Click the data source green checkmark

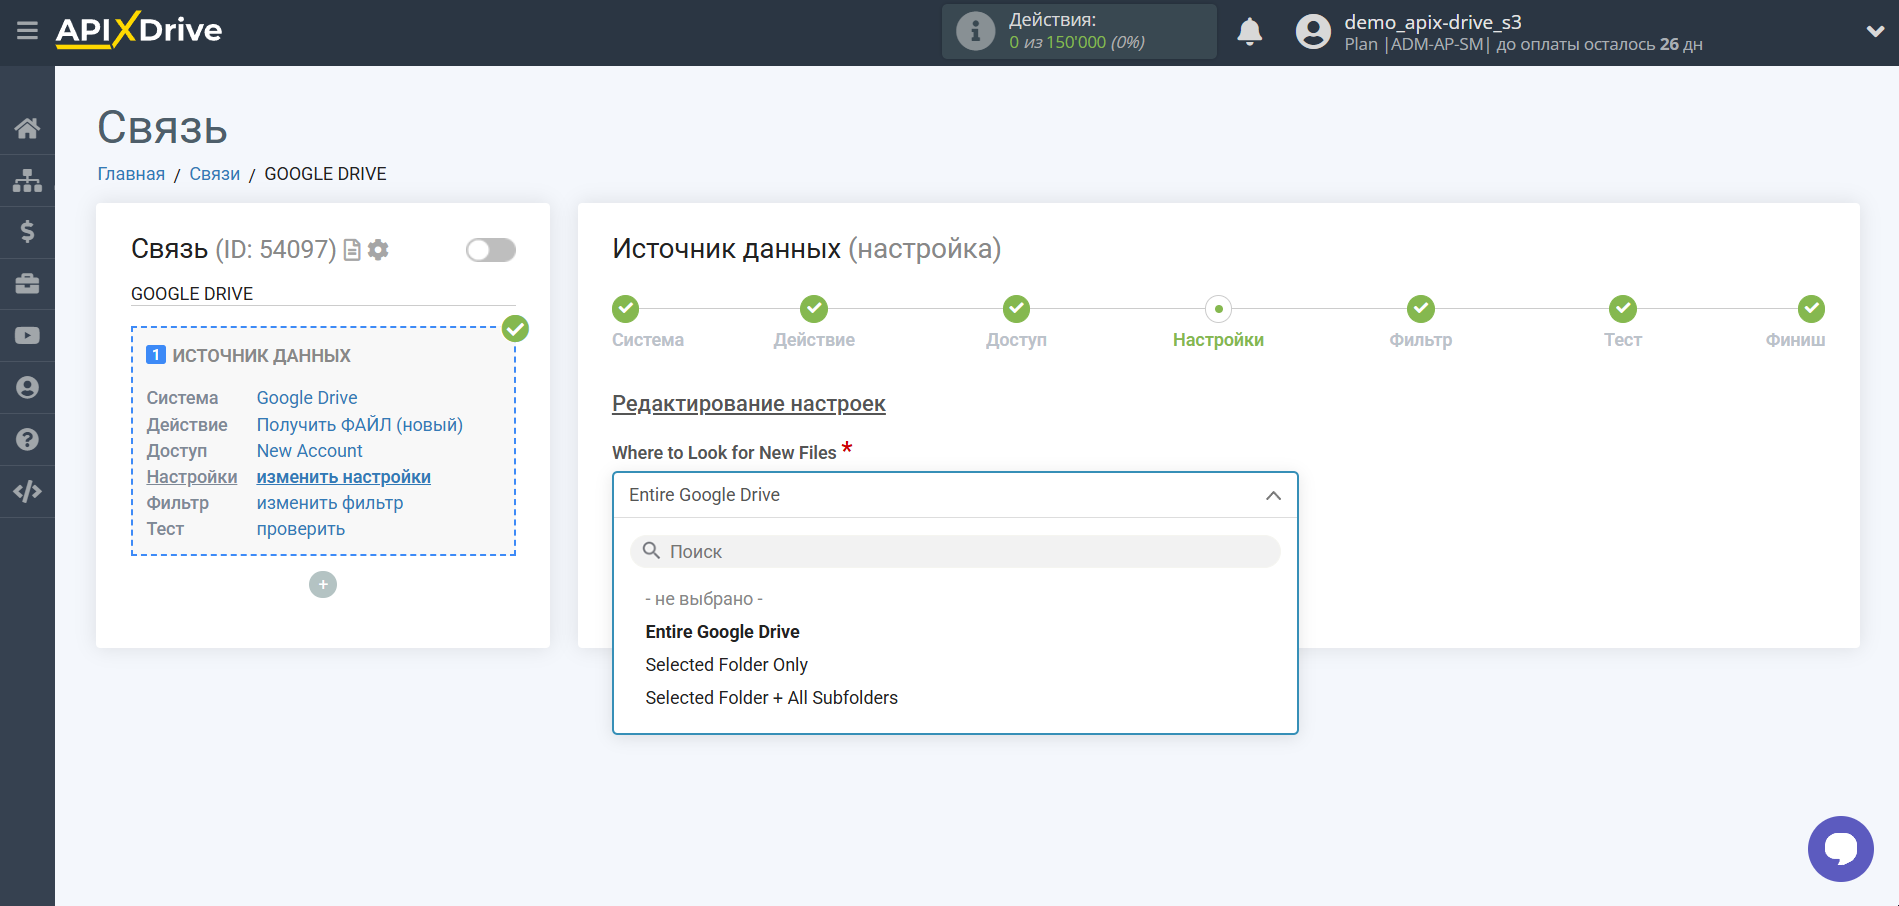point(515,328)
